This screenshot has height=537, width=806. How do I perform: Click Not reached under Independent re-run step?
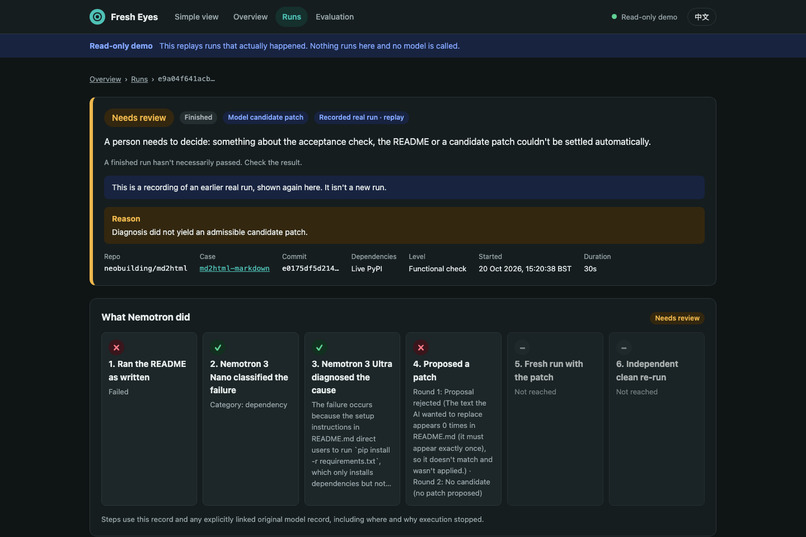[636, 392]
